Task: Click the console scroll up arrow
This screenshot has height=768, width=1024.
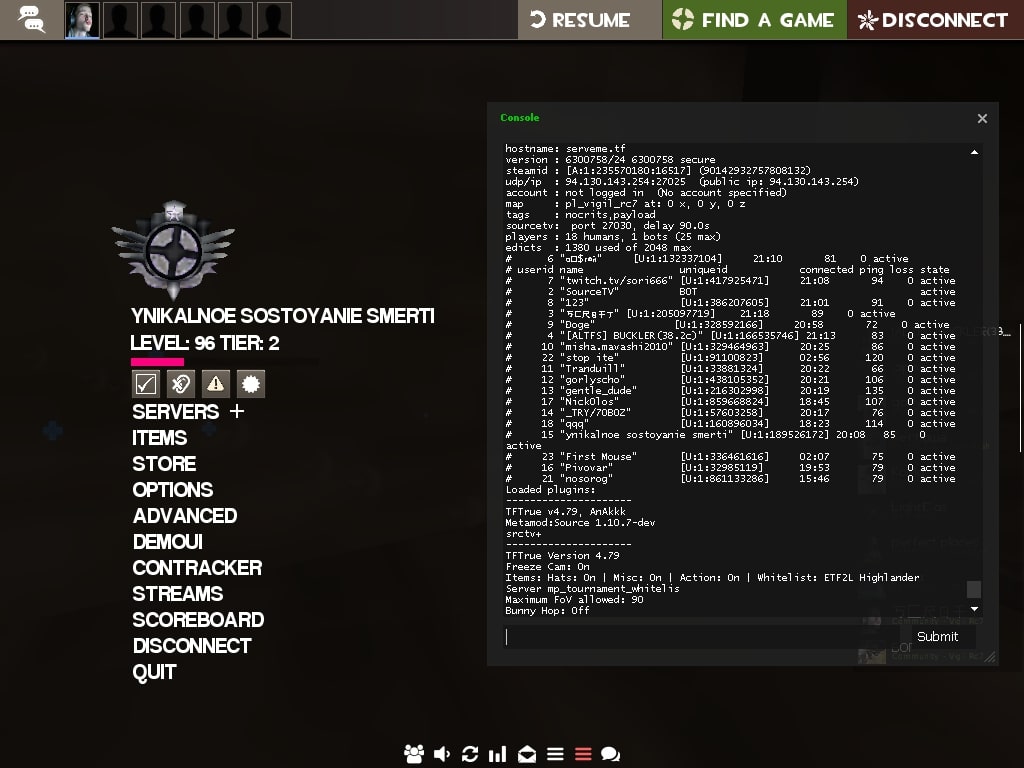Action: (x=974, y=152)
